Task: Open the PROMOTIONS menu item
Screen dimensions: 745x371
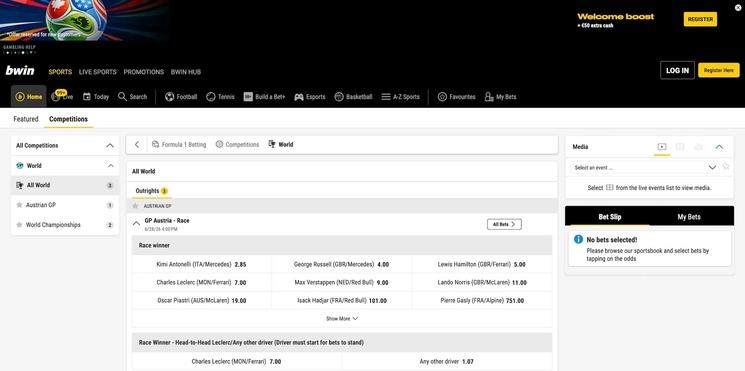Action: (x=143, y=72)
